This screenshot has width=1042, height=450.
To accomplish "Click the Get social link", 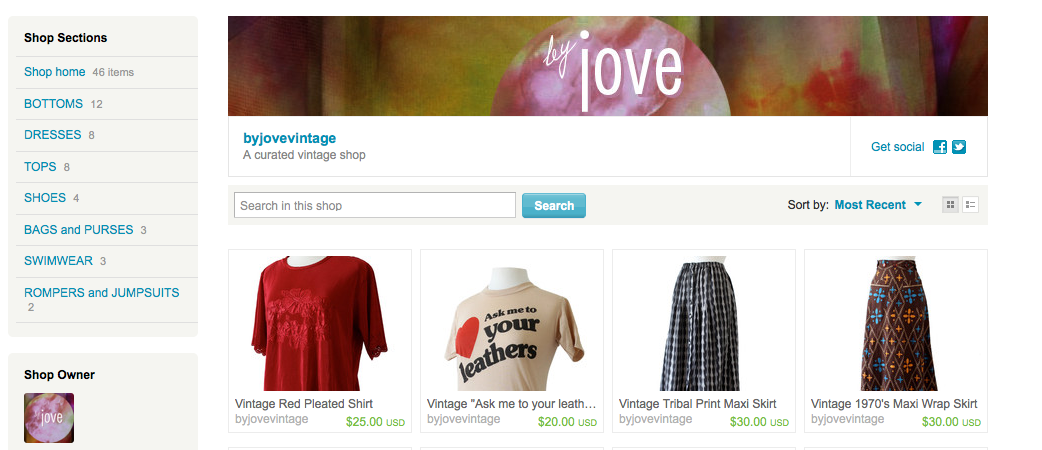I will click(x=897, y=147).
